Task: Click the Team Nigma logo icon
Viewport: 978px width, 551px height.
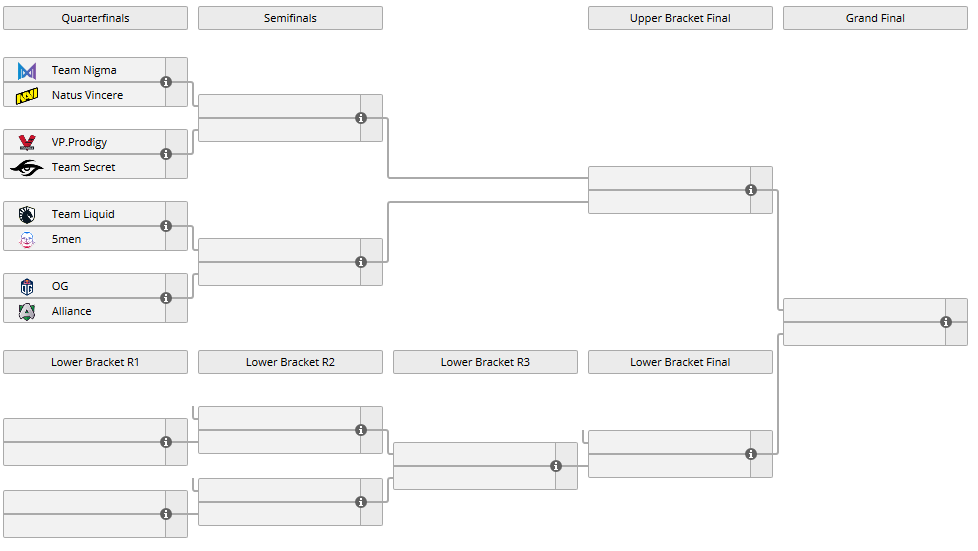Action: (x=27, y=71)
